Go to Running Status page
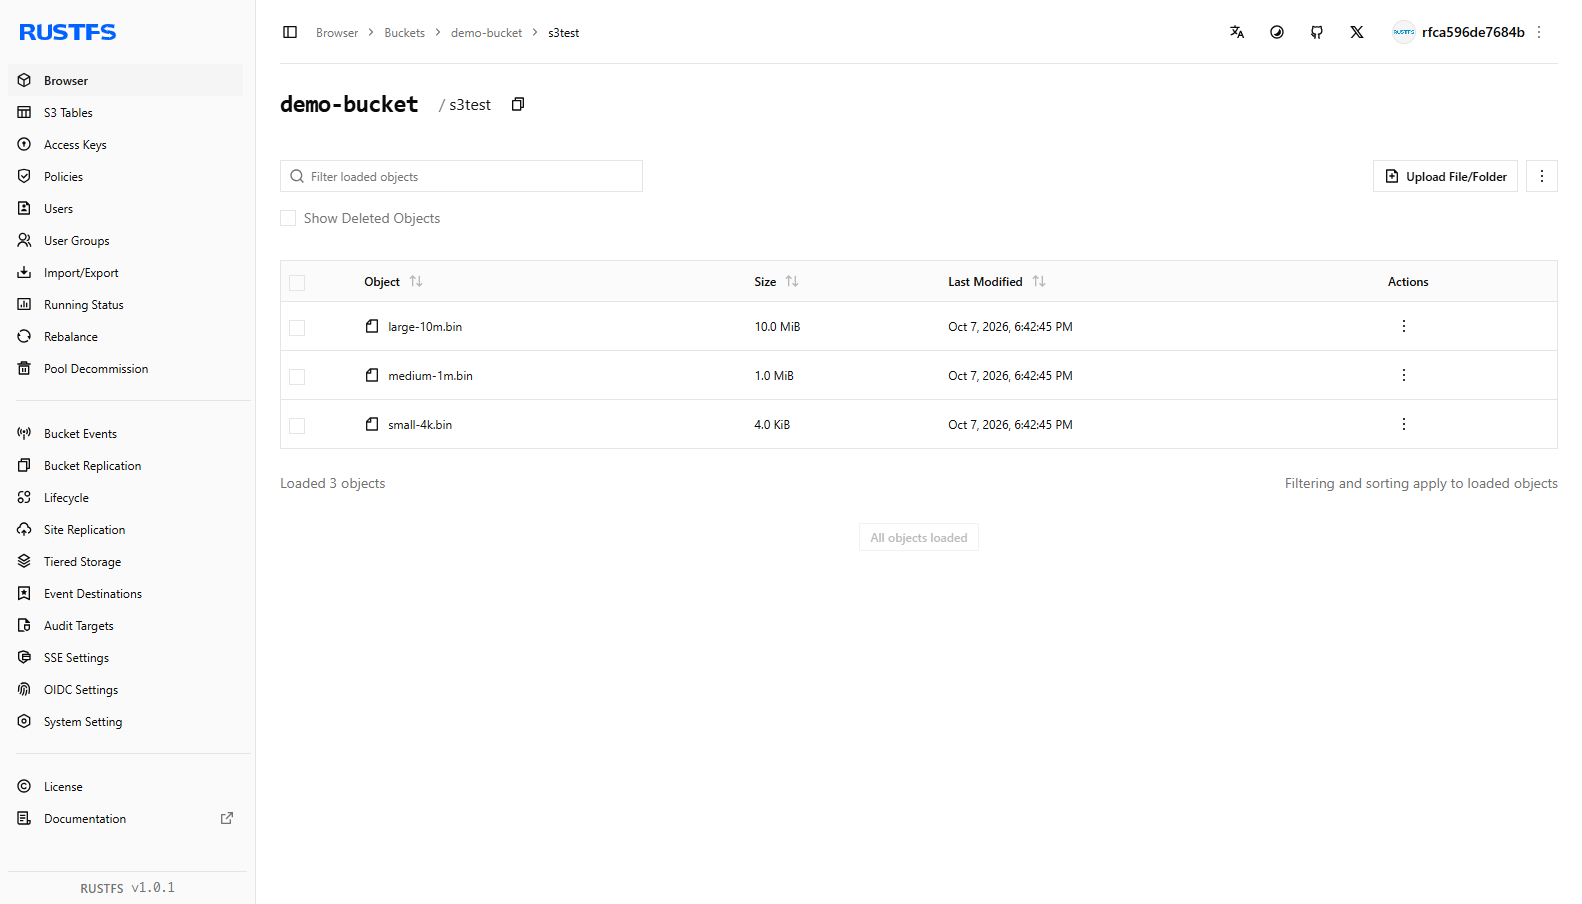The width and height of the screenshot is (1582, 904). (125, 304)
